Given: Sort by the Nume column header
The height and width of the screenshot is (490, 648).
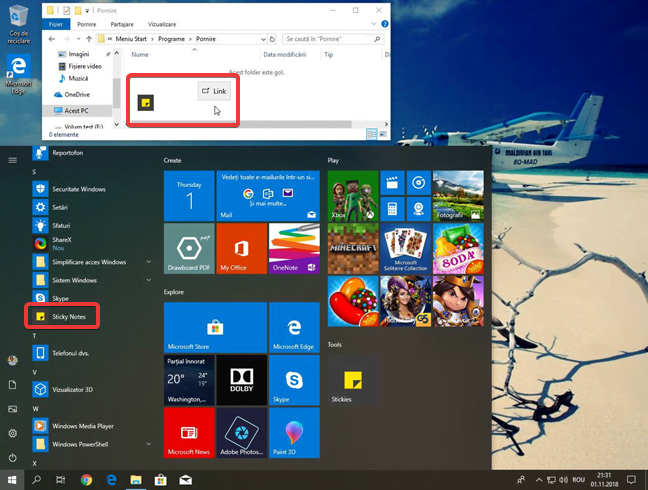Looking at the screenshot, I should 140,54.
